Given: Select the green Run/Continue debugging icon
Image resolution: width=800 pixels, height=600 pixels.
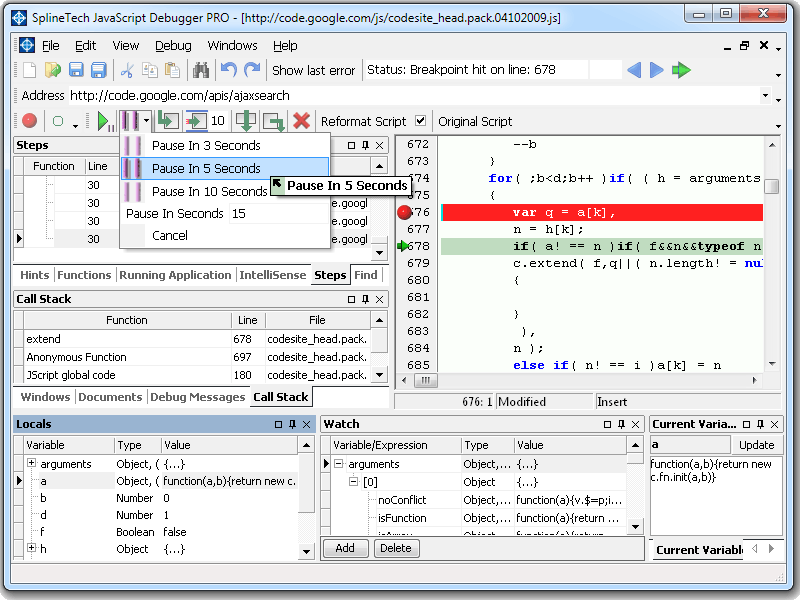Looking at the screenshot, I should point(103,120).
